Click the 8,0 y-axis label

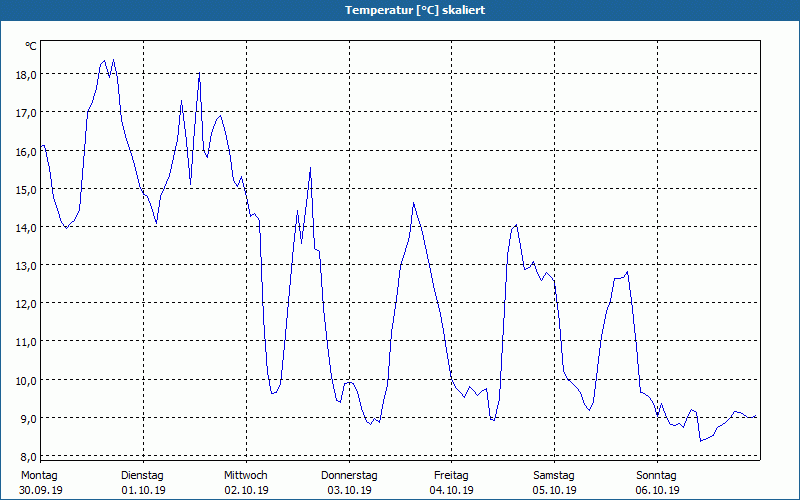(27, 457)
